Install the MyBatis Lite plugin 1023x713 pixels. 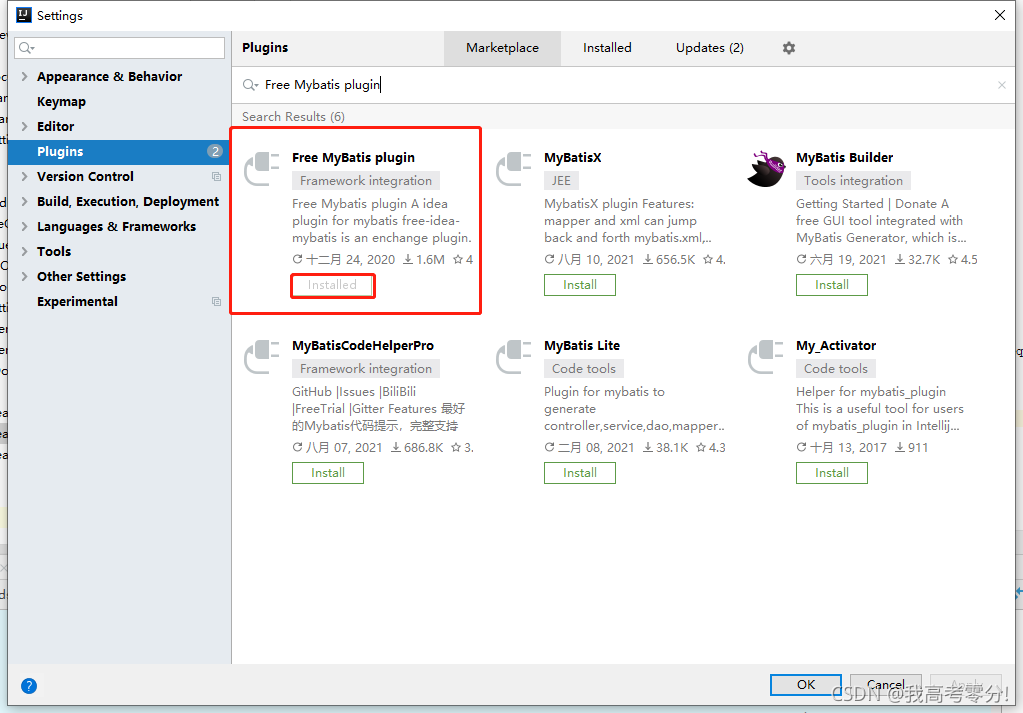tap(579, 473)
